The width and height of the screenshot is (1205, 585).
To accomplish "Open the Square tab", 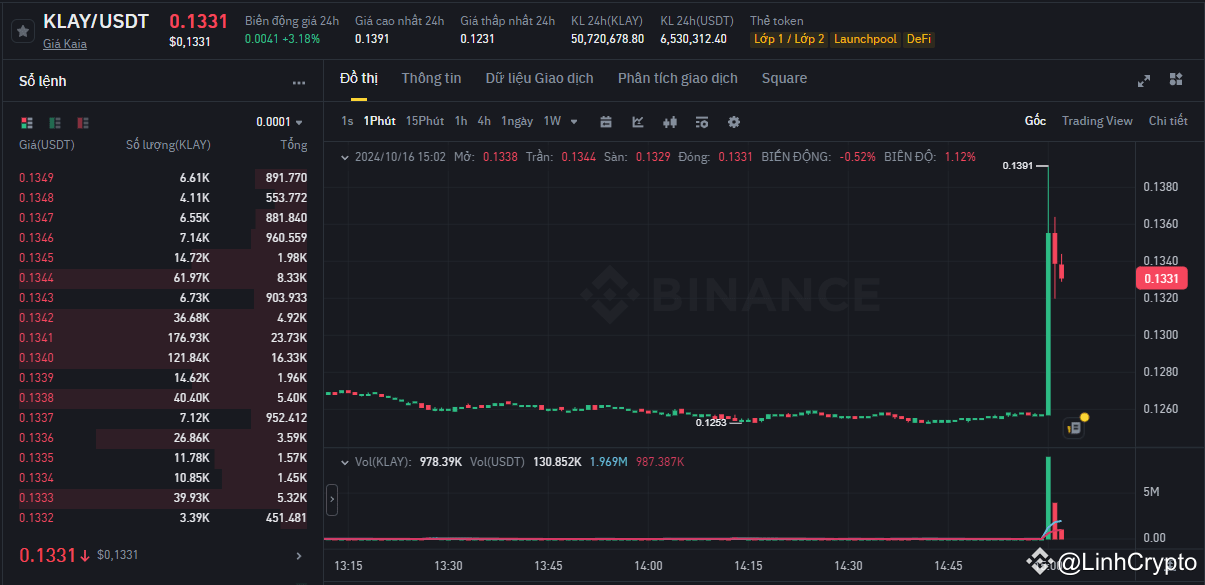I will coord(784,78).
